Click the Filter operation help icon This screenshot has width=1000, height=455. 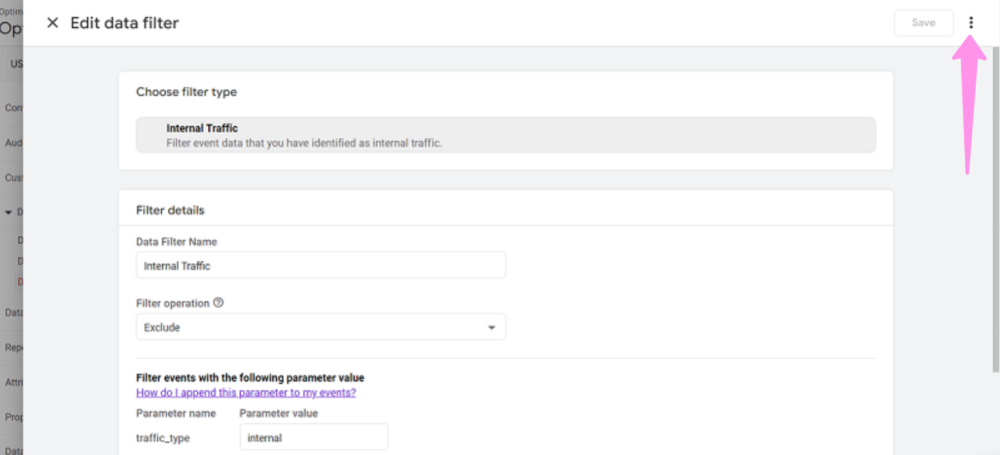point(218,302)
